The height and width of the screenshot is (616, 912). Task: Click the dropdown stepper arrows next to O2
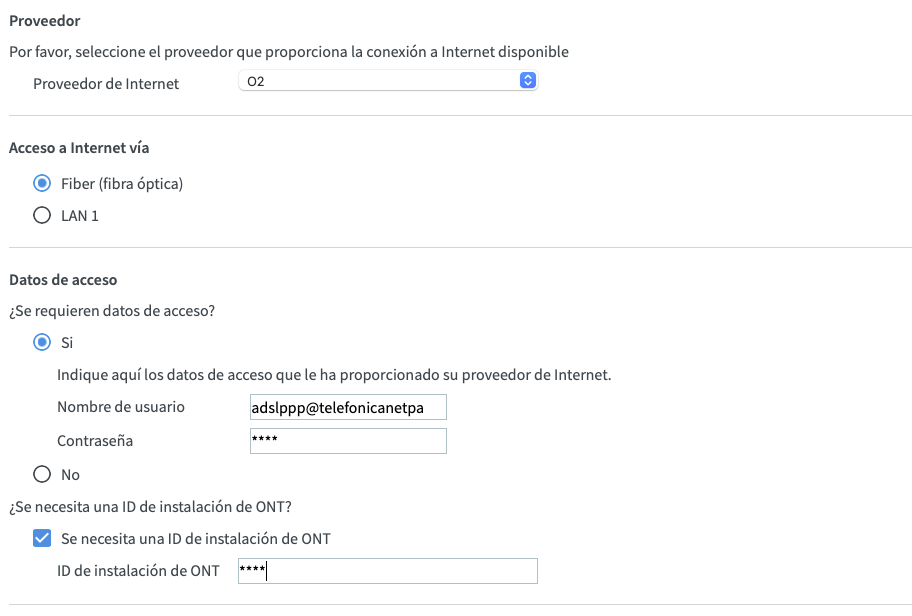coord(528,80)
